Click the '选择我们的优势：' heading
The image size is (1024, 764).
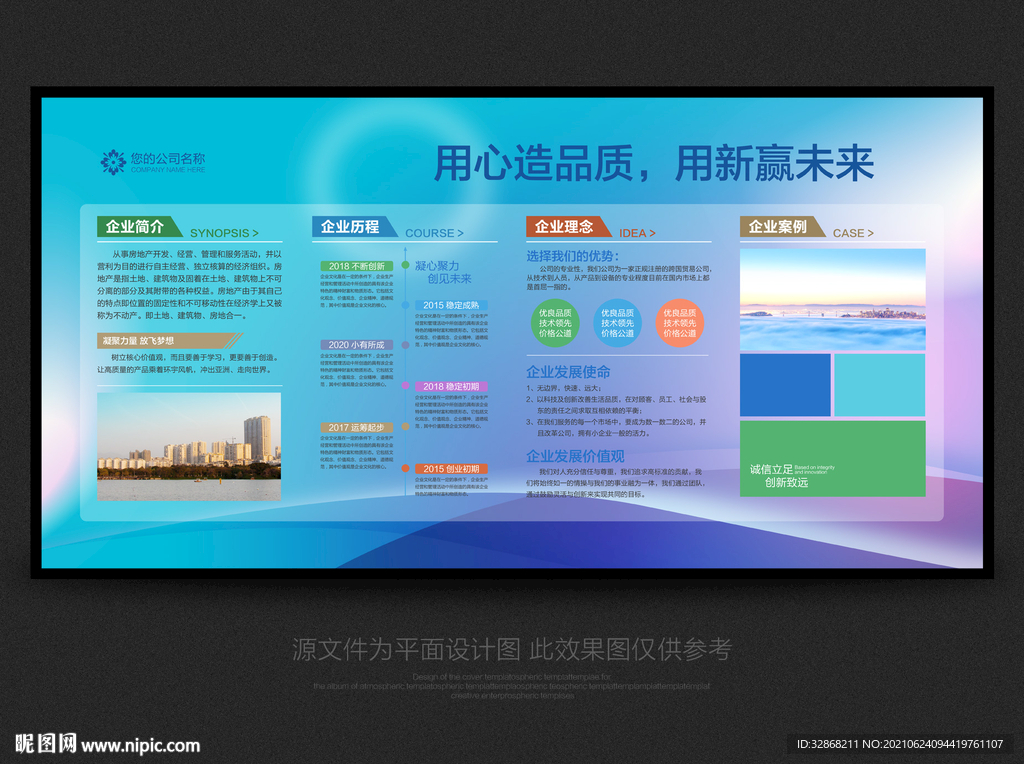click(x=573, y=256)
